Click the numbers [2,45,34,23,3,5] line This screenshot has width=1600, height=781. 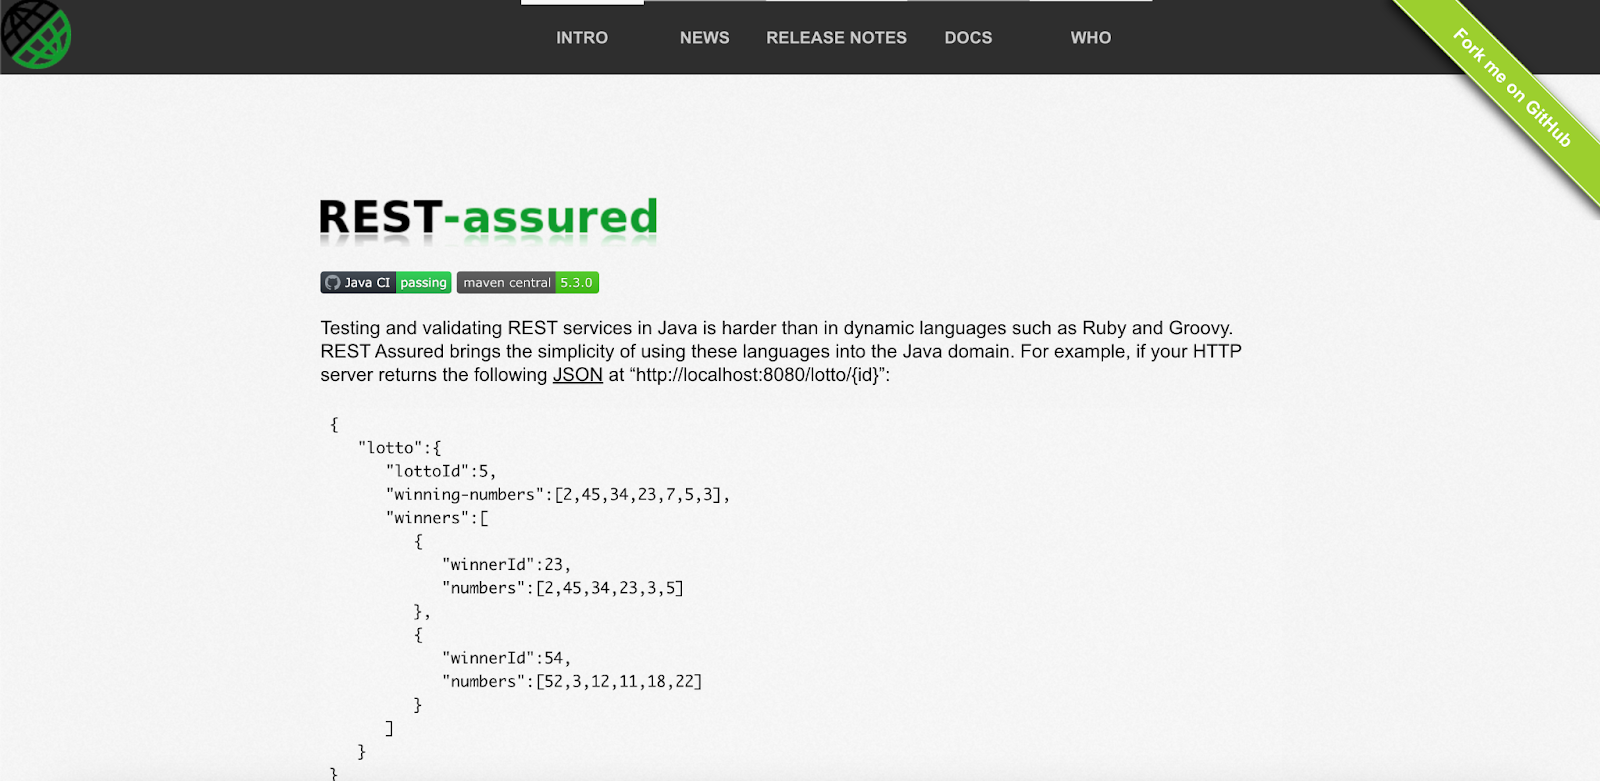pos(563,588)
